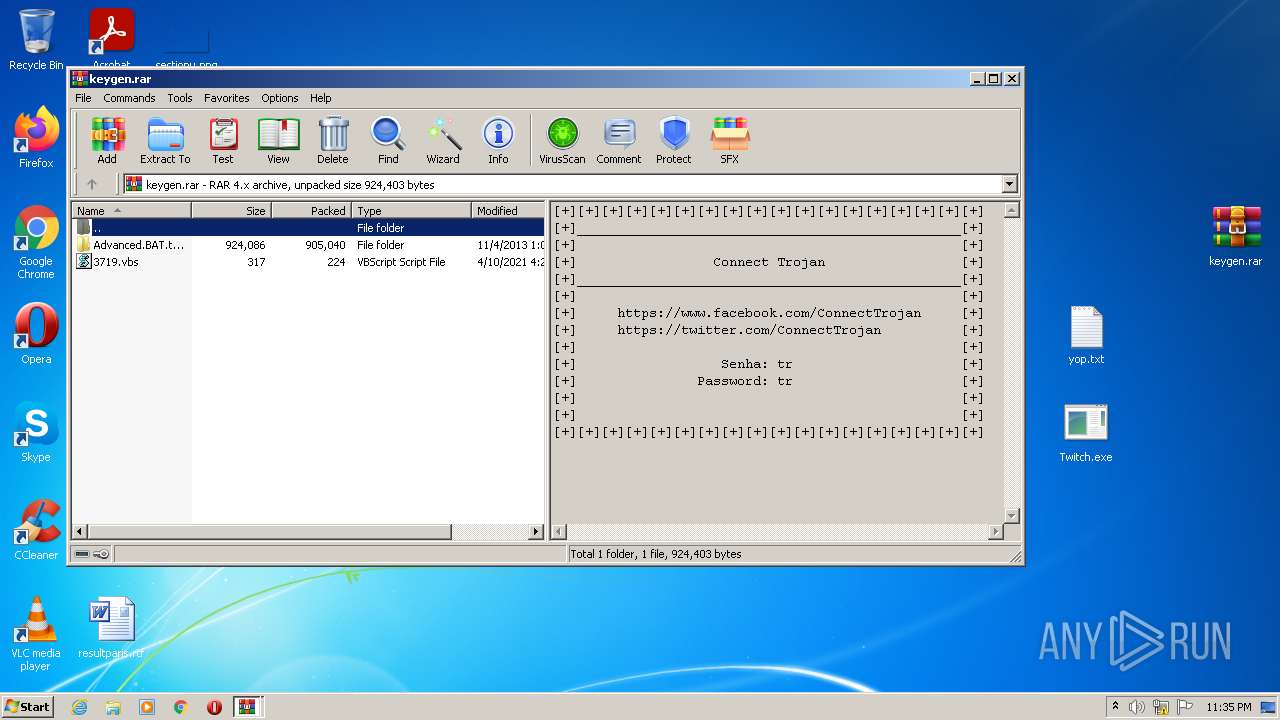Open the Help menu
Viewport: 1280px width, 720px height.
(320, 98)
